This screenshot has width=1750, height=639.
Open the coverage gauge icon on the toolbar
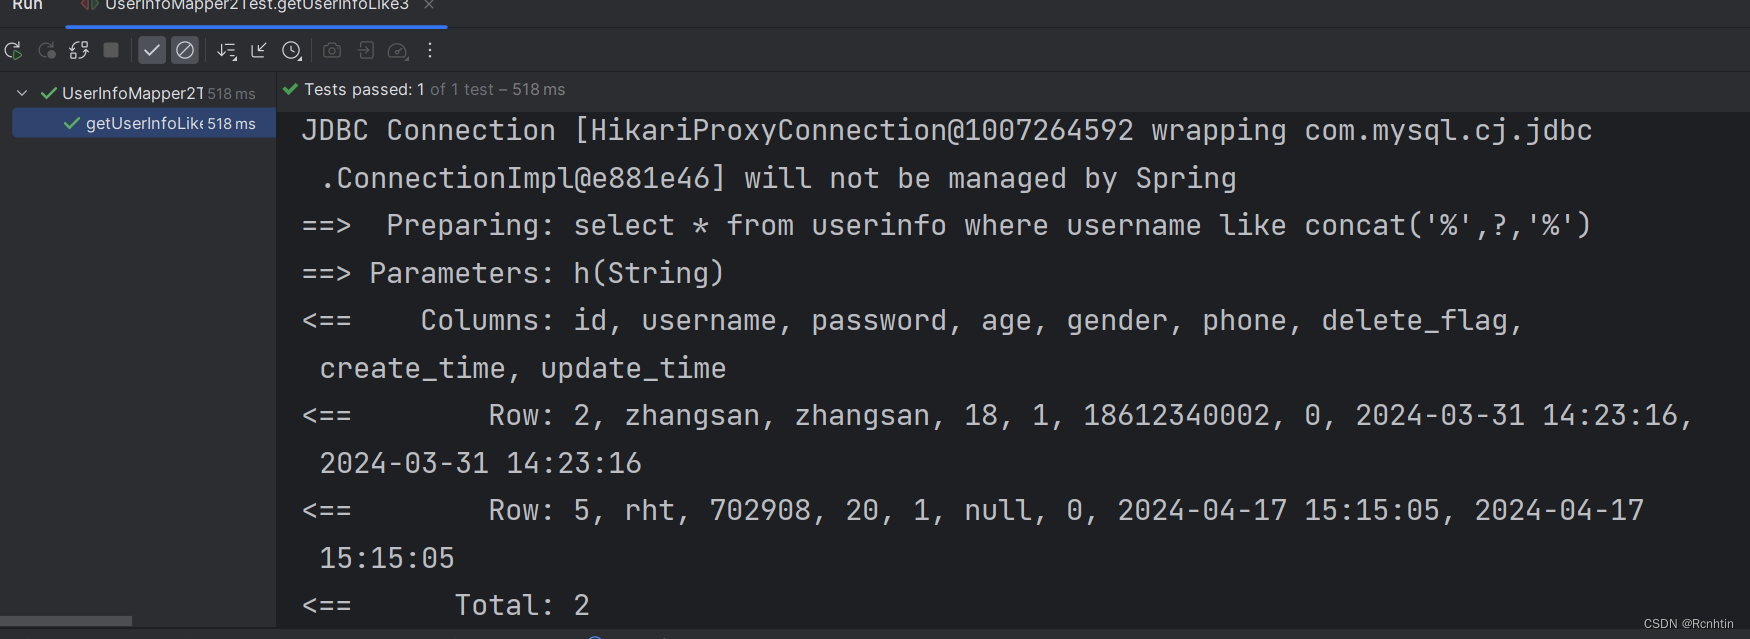tap(398, 50)
